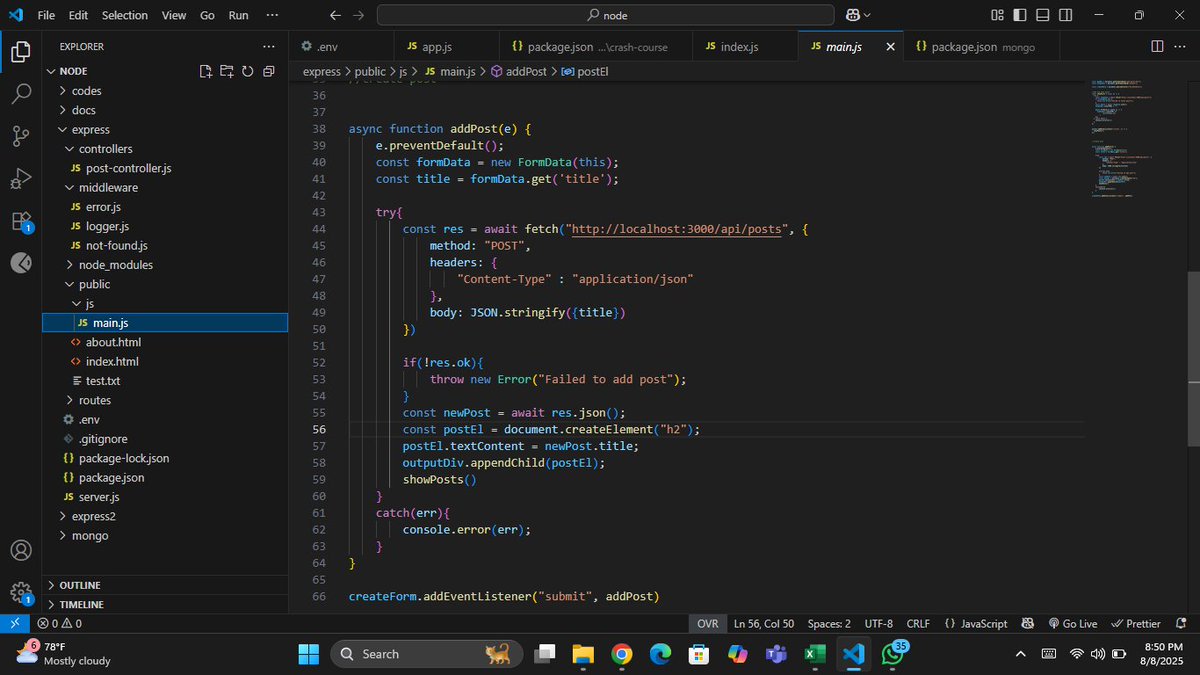This screenshot has height=675, width=1200.
Task: Toggle the Primary Side Bar visibility
Action: 1020,15
